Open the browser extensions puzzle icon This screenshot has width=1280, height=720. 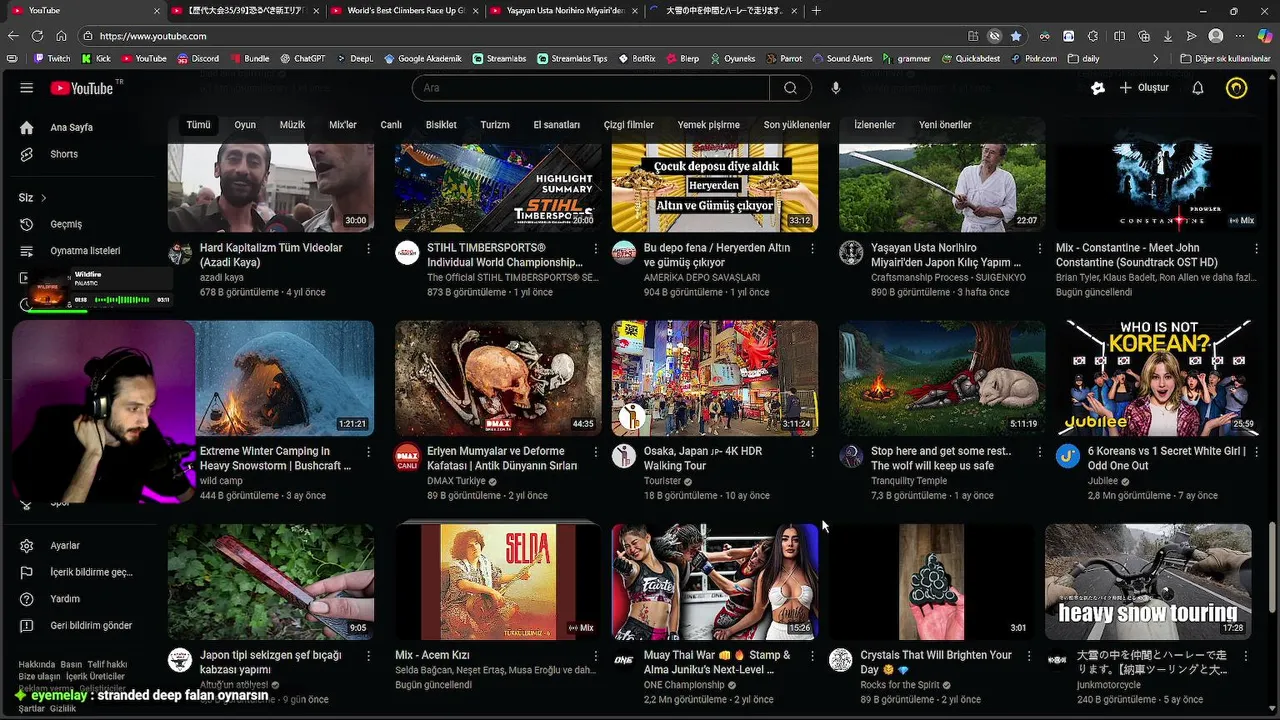pos(1093,36)
